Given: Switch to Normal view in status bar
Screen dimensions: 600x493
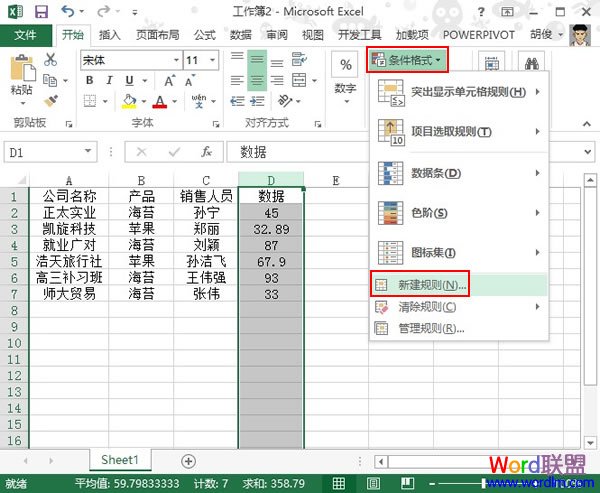Looking at the screenshot, I should coord(338,483).
